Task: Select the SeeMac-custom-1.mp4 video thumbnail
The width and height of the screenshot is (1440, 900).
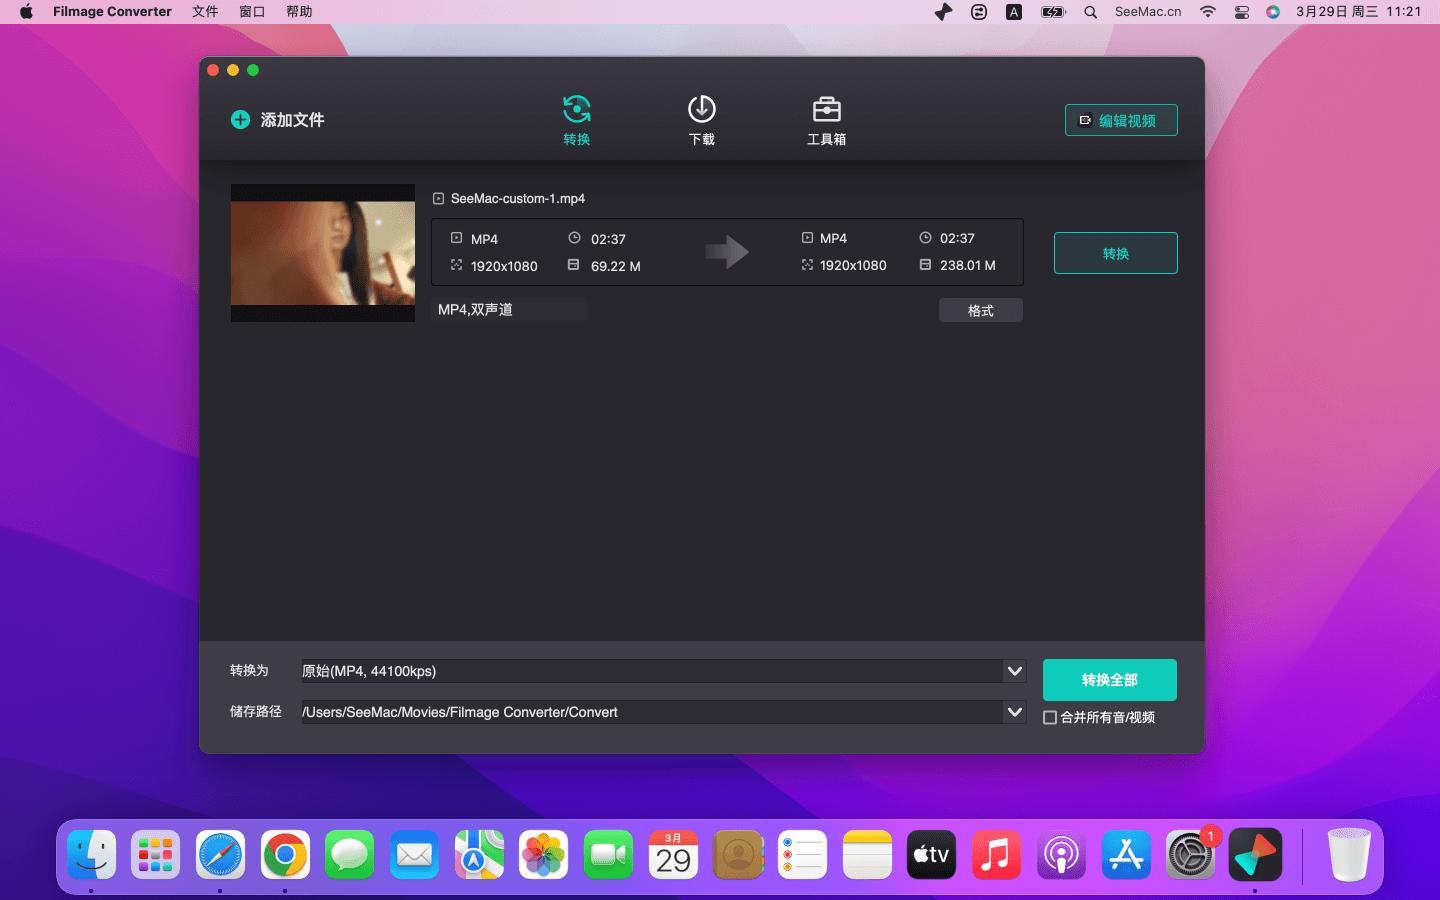Action: click(x=323, y=253)
